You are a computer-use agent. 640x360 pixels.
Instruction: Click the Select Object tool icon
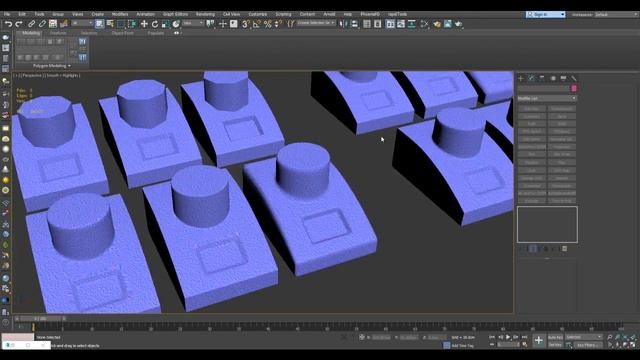[99, 24]
